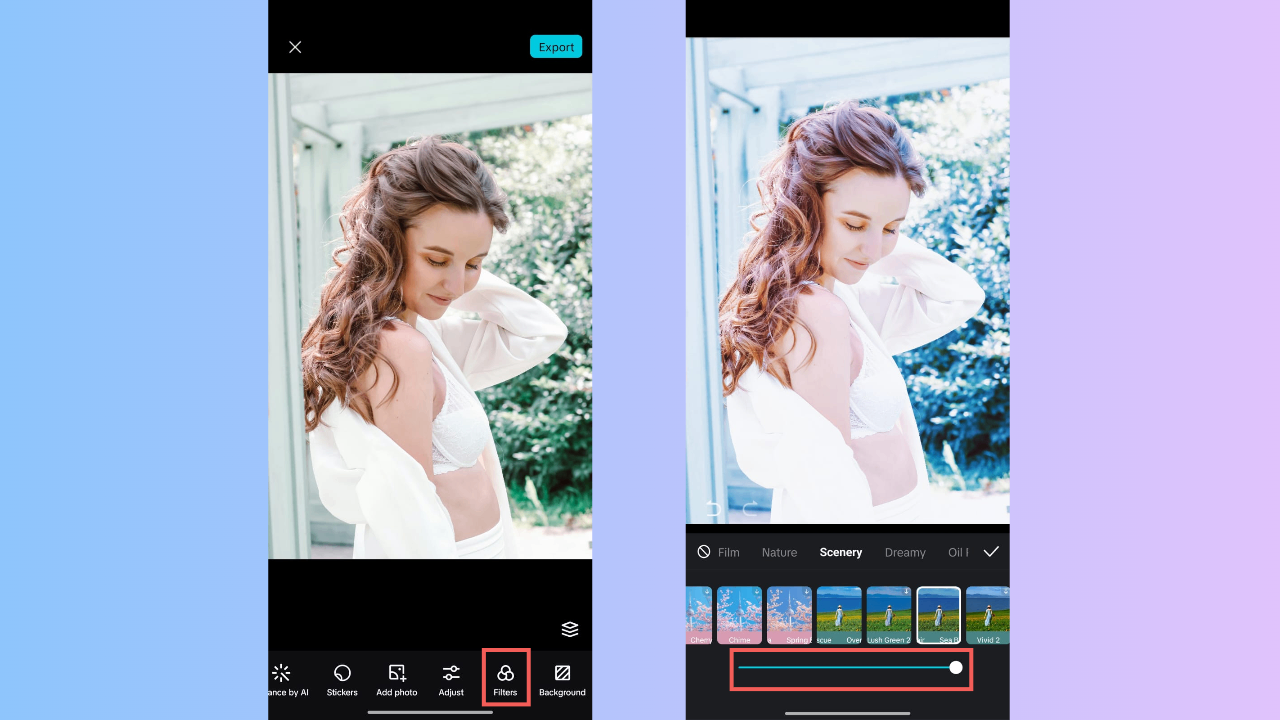Remove filter with the no-filter icon

704,552
